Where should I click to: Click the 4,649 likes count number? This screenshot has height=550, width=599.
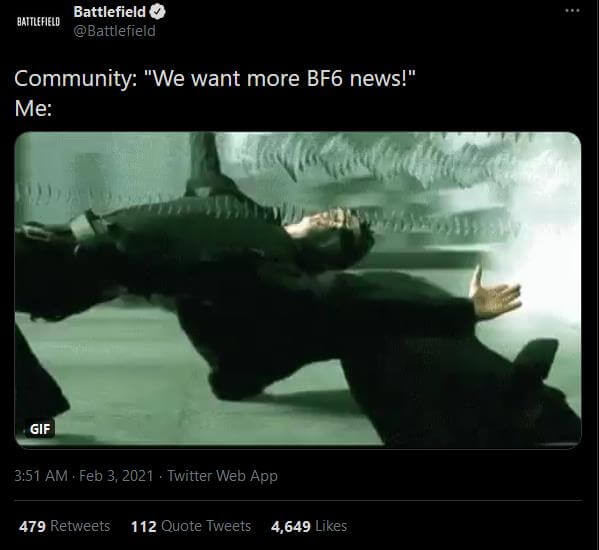click(x=290, y=526)
